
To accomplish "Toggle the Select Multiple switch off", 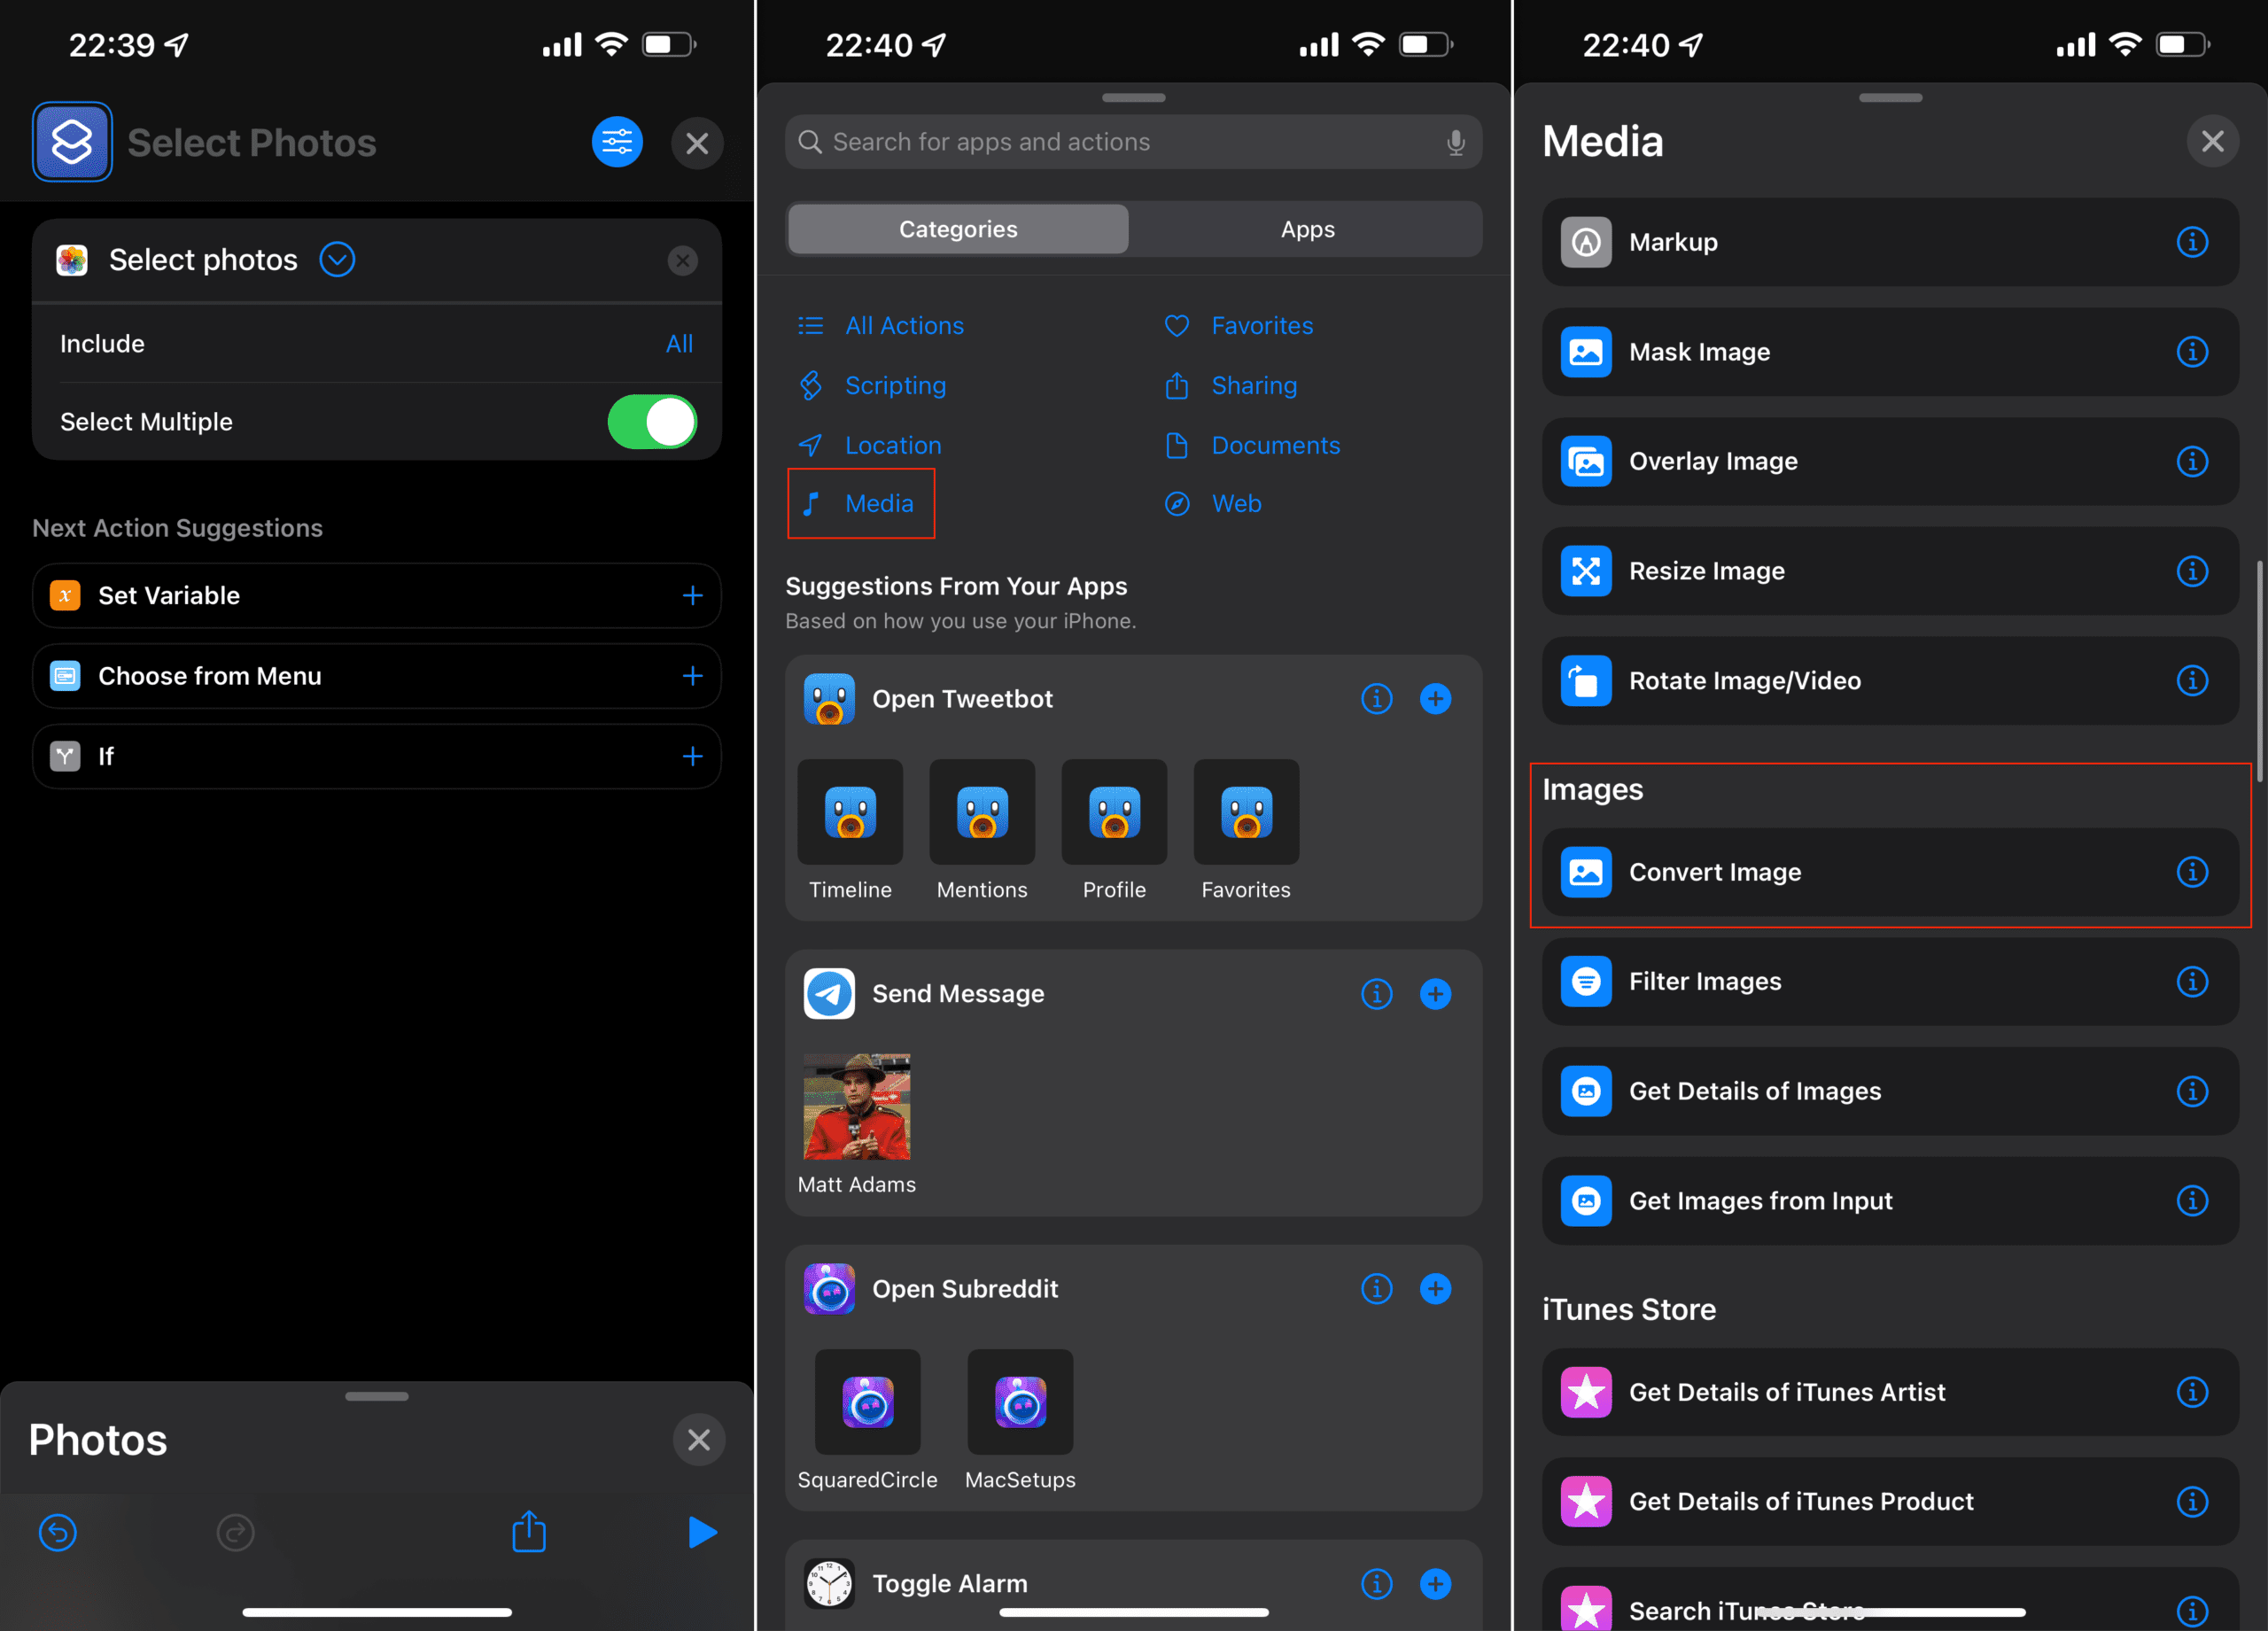I will coord(652,421).
